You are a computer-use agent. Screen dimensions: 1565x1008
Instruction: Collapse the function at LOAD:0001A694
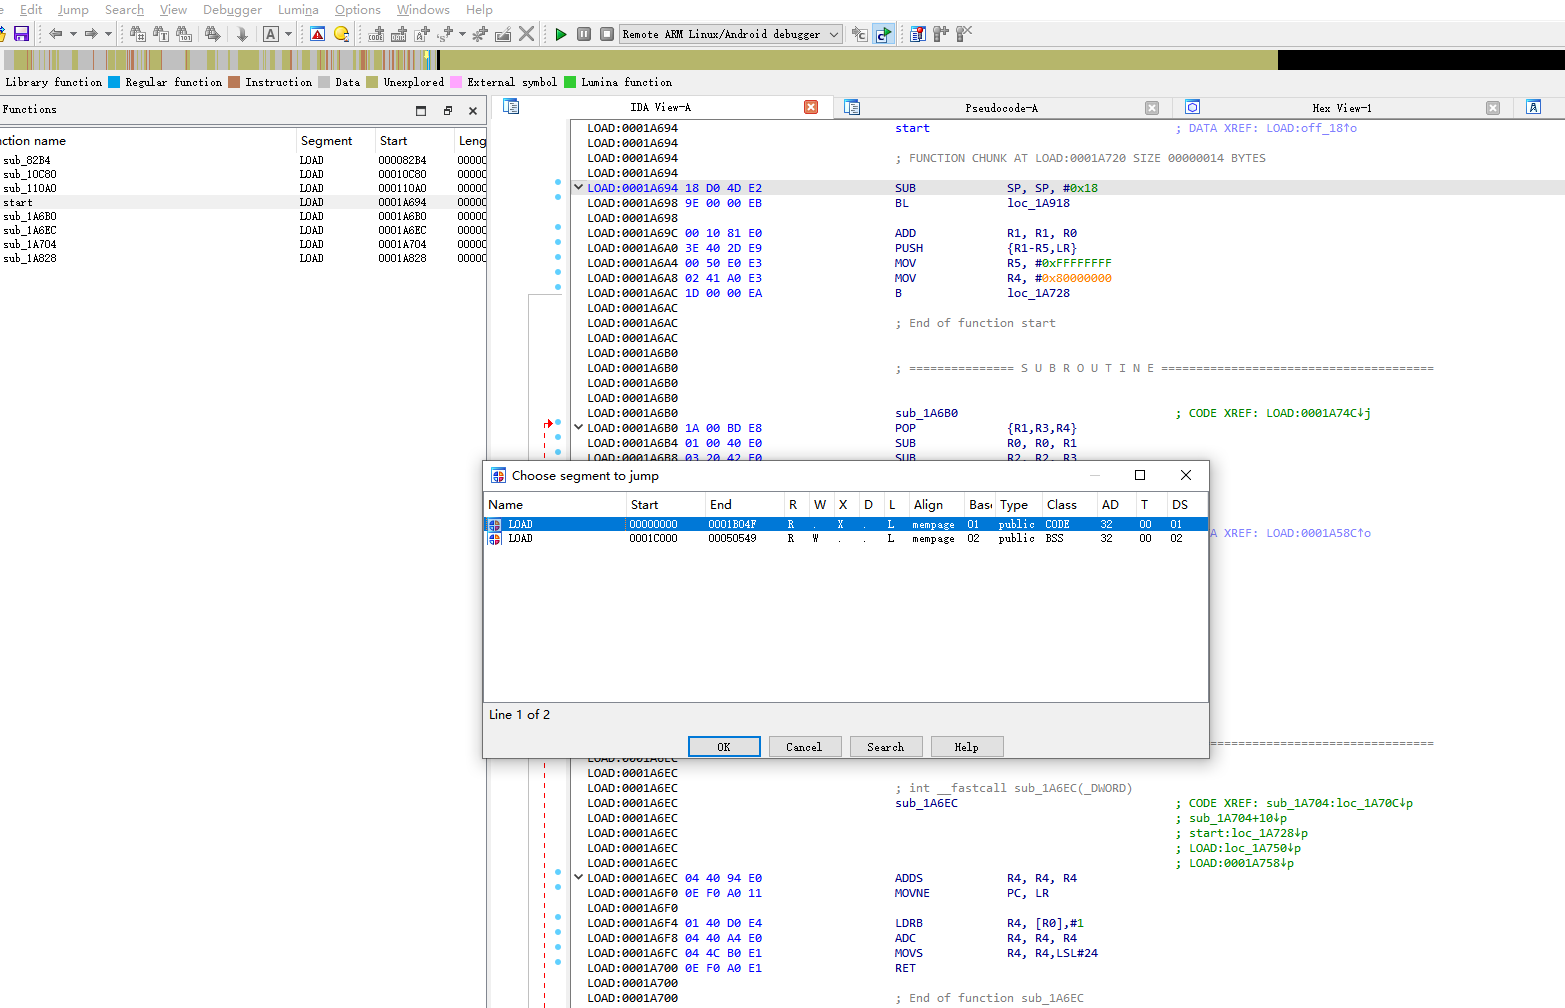pyautogui.click(x=578, y=187)
